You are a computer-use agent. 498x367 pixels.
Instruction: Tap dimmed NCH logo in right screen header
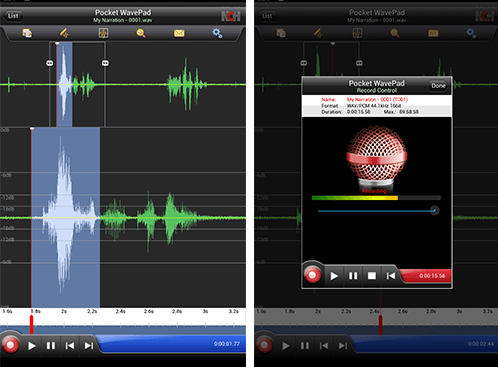pyautogui.click(x=485, y=16)
